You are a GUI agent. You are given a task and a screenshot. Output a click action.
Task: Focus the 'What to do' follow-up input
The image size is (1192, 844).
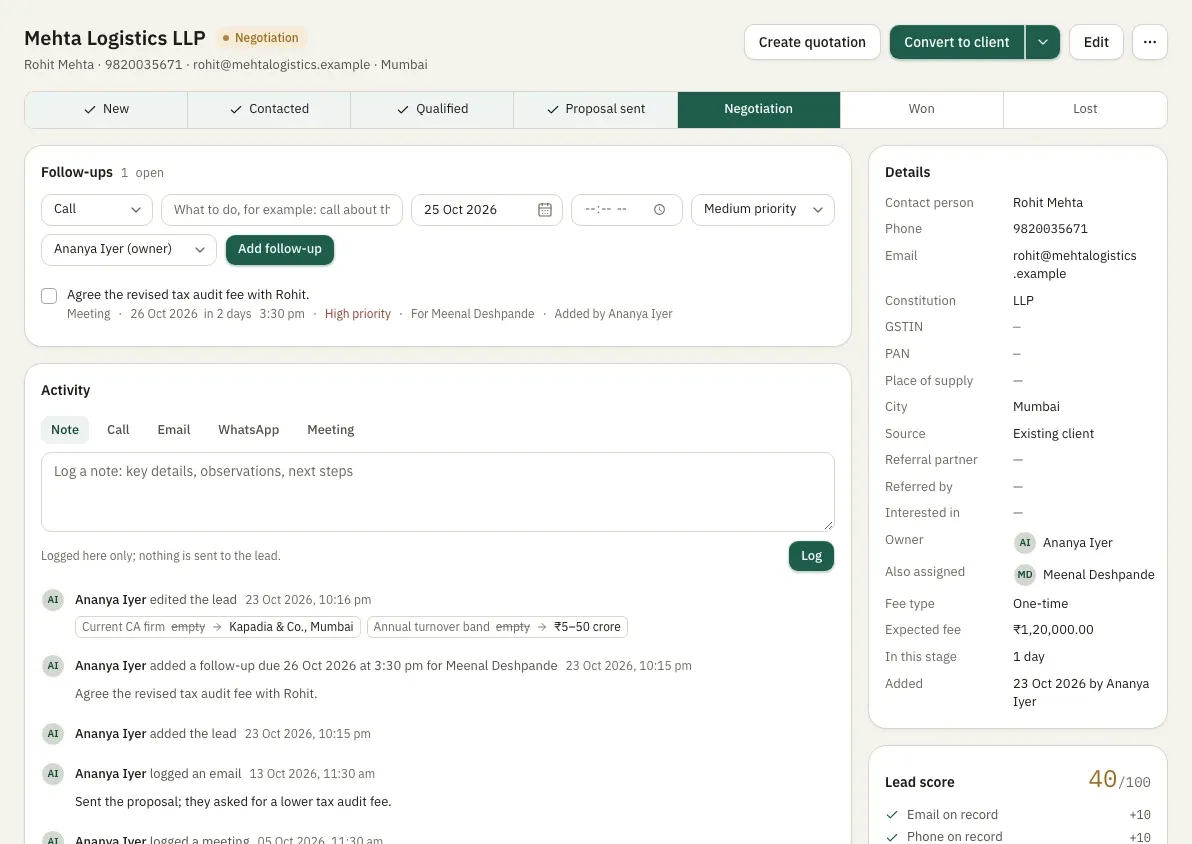click(x=282, y=210)
